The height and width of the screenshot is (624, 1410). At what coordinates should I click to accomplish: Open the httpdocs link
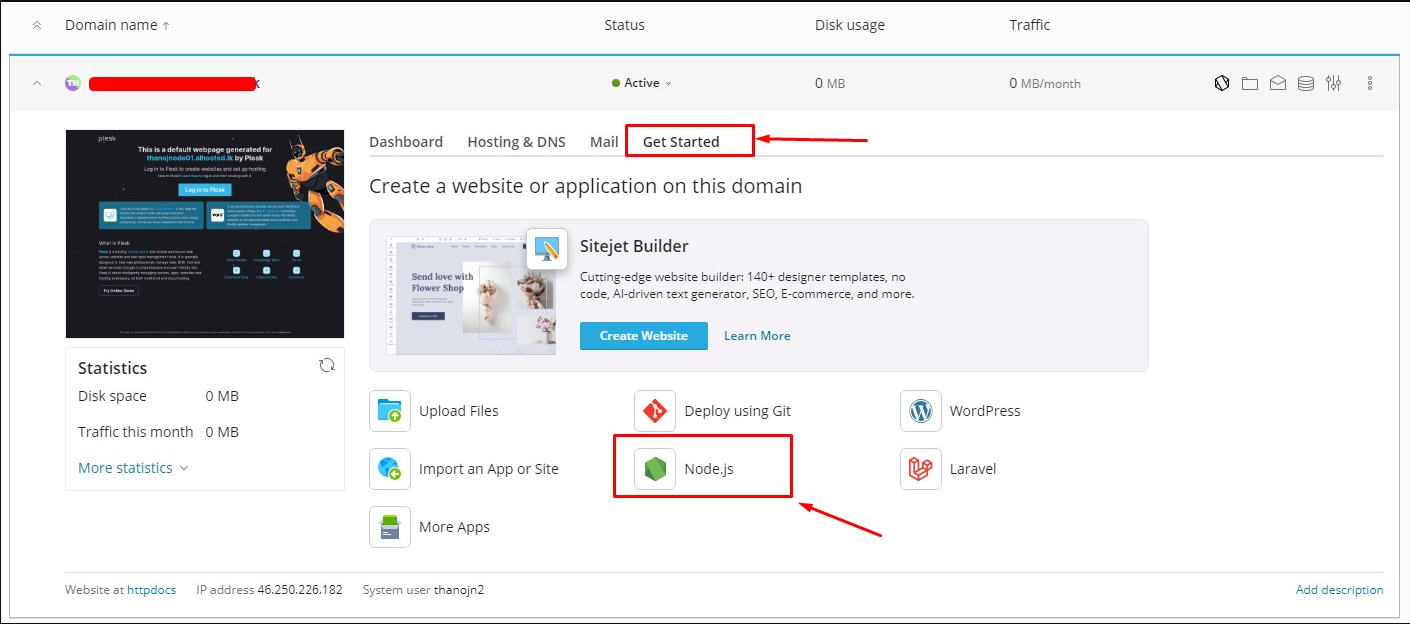[151, 589]
